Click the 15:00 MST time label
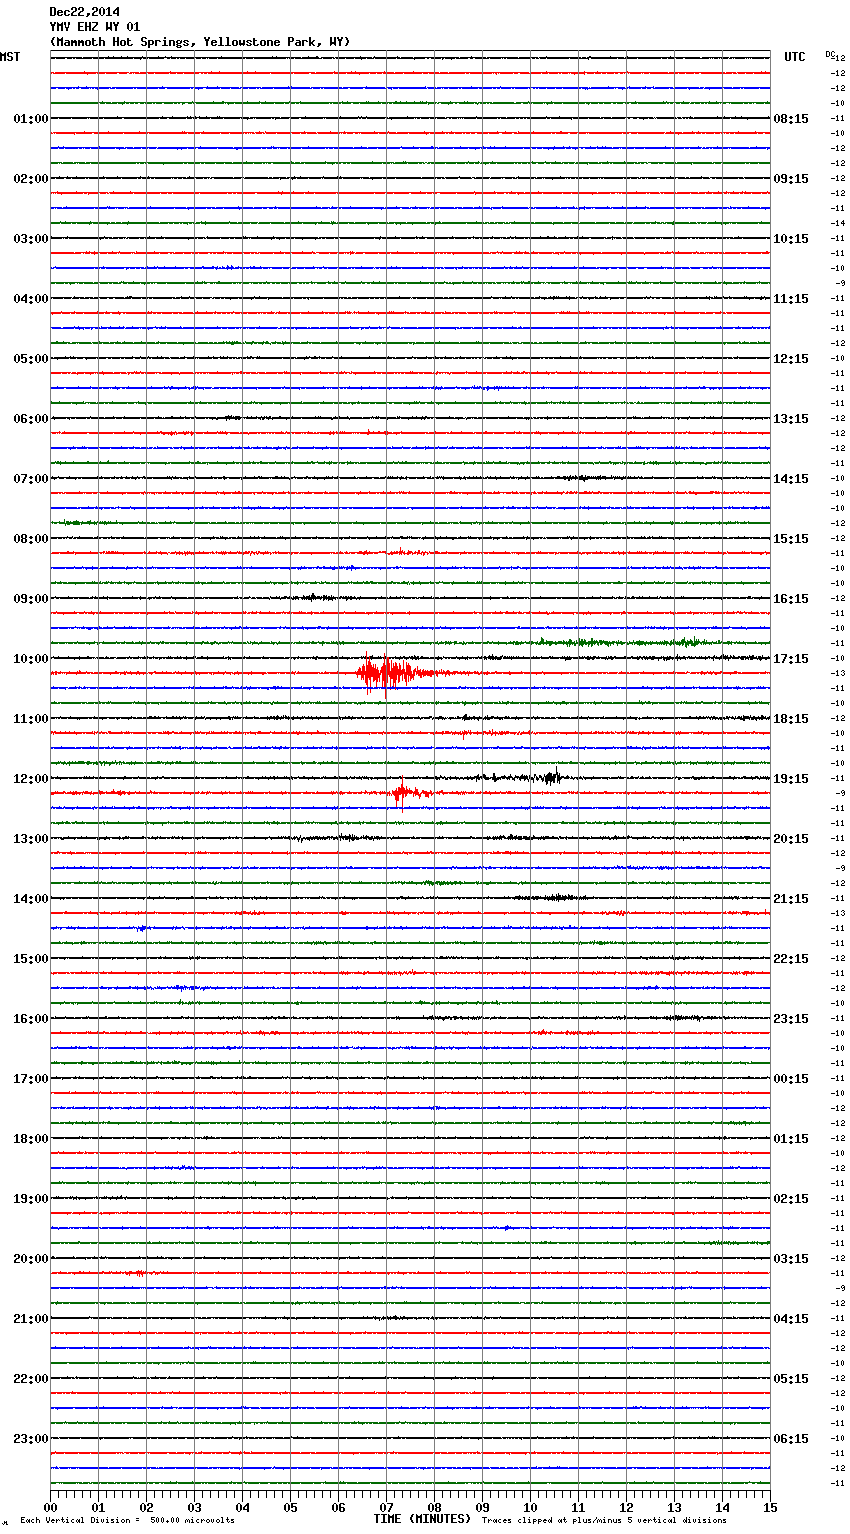 [x=31, y=959]
